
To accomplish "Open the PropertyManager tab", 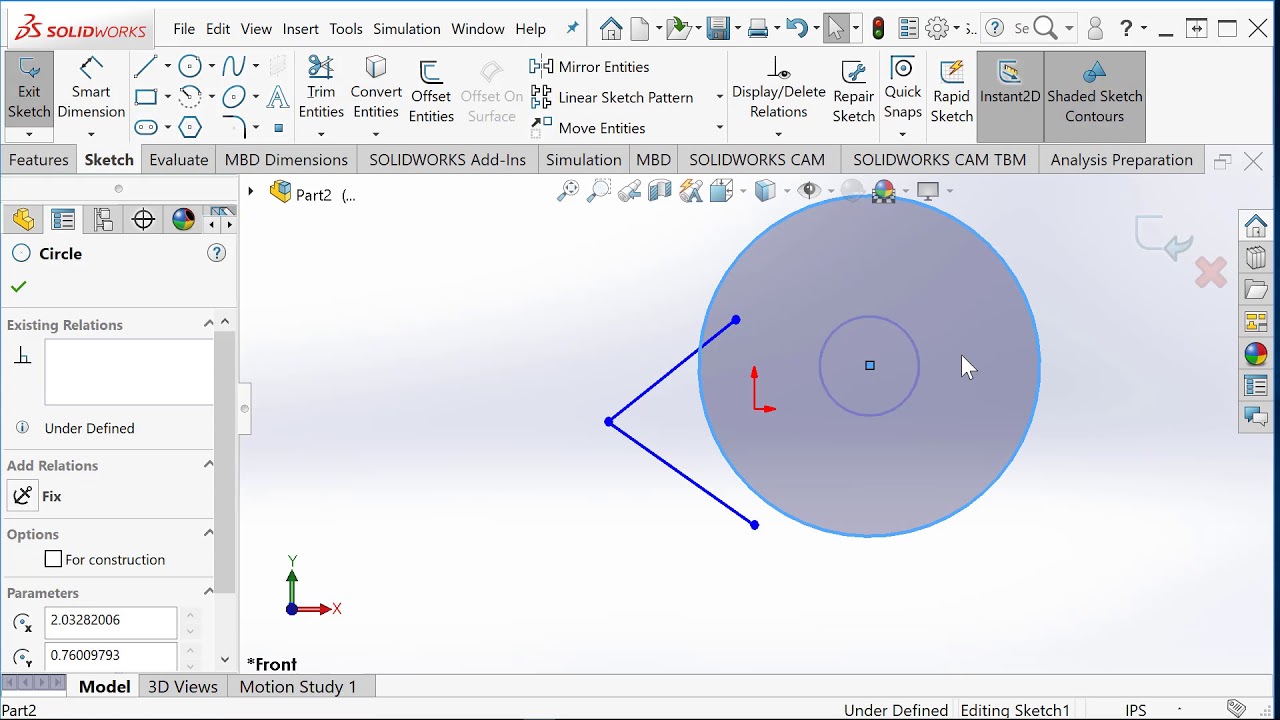I will point(63,220).
